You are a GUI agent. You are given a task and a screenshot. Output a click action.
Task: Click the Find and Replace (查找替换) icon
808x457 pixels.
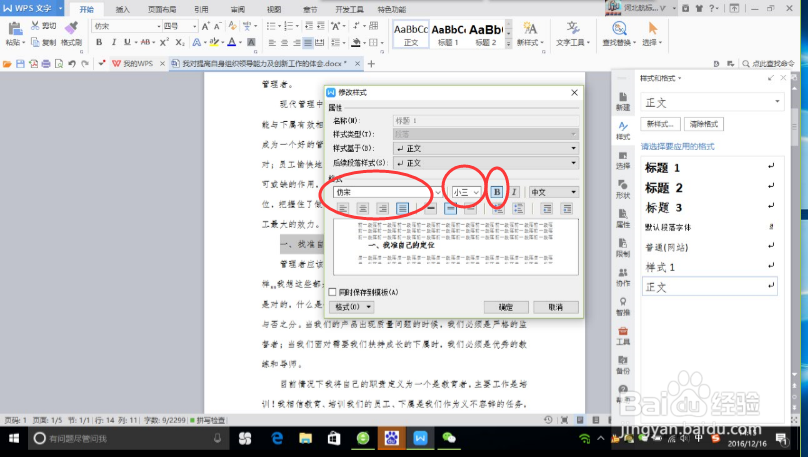(x=619, y=28)
